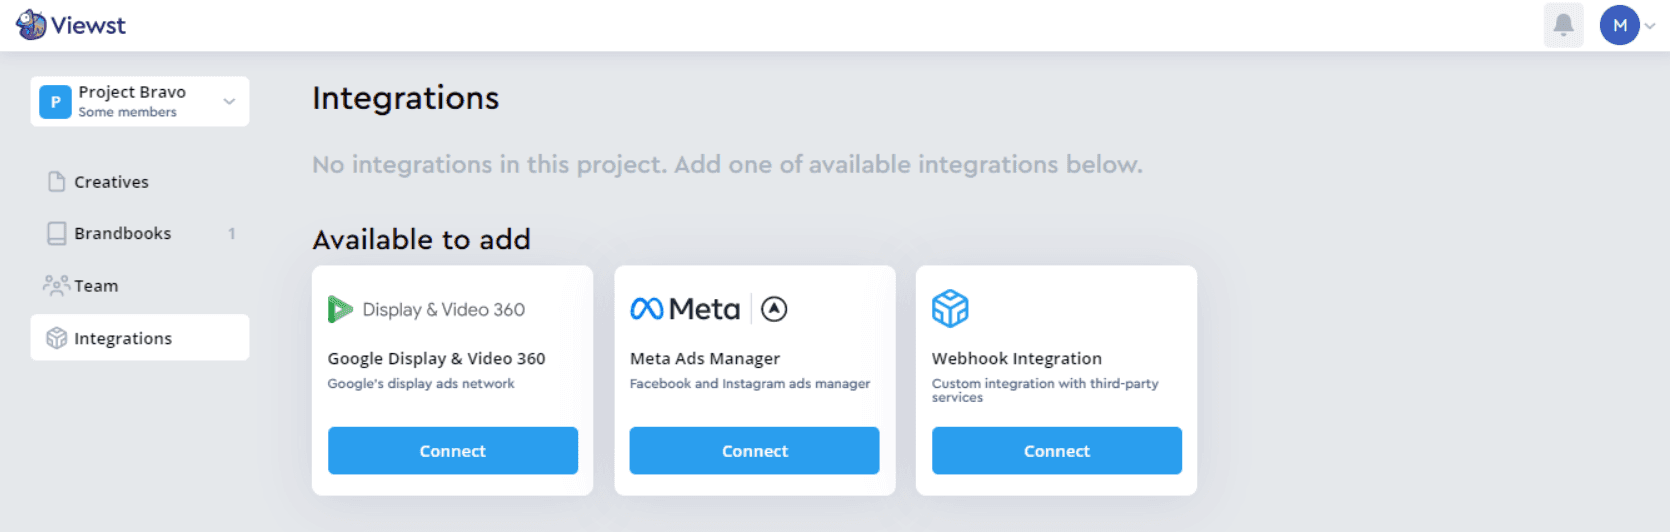Screen dimensions: 1670x532
Task: Click the Webhook Integration cube icon
Action: 950,309
